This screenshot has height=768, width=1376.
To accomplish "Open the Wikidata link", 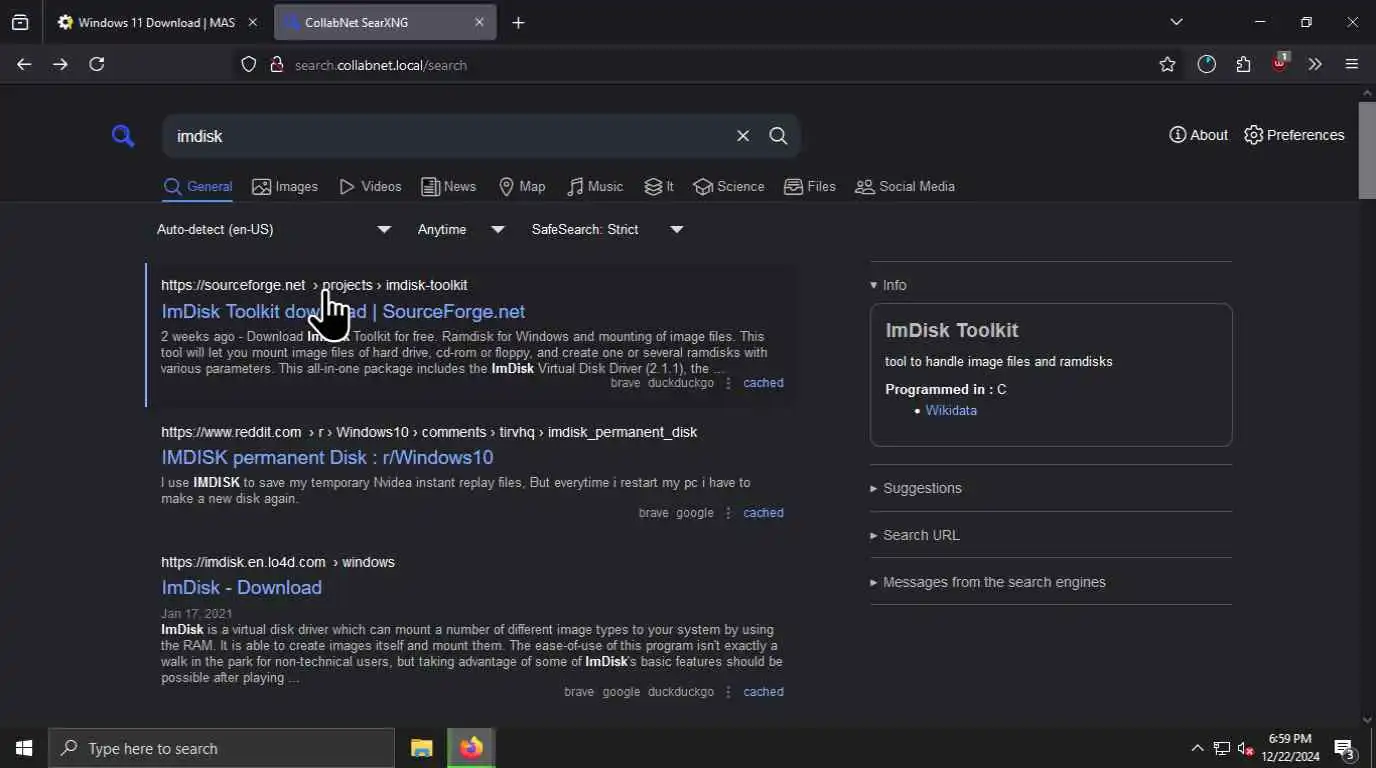I will (x=951, y=411).
